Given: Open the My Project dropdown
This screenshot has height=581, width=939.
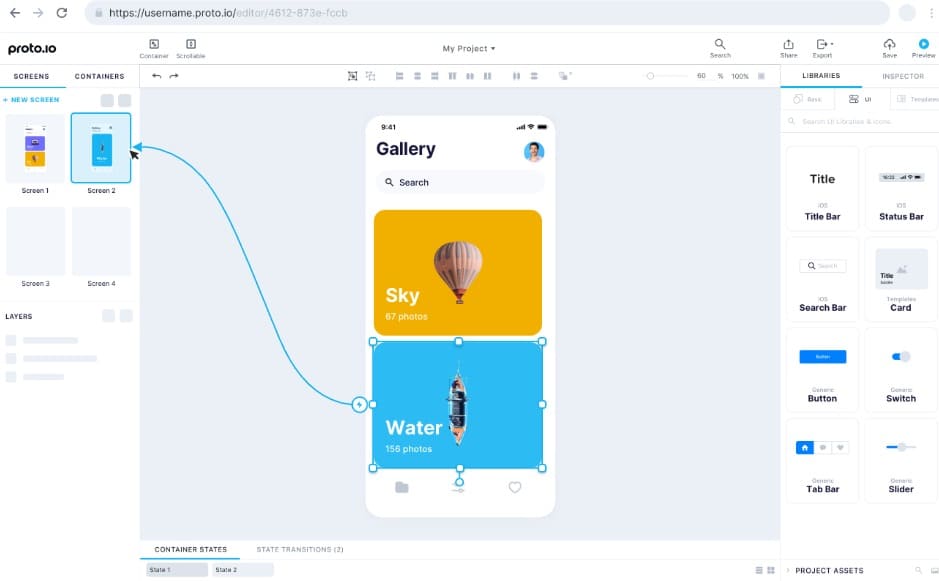Looking at the screenshot, I should (469, 49).
